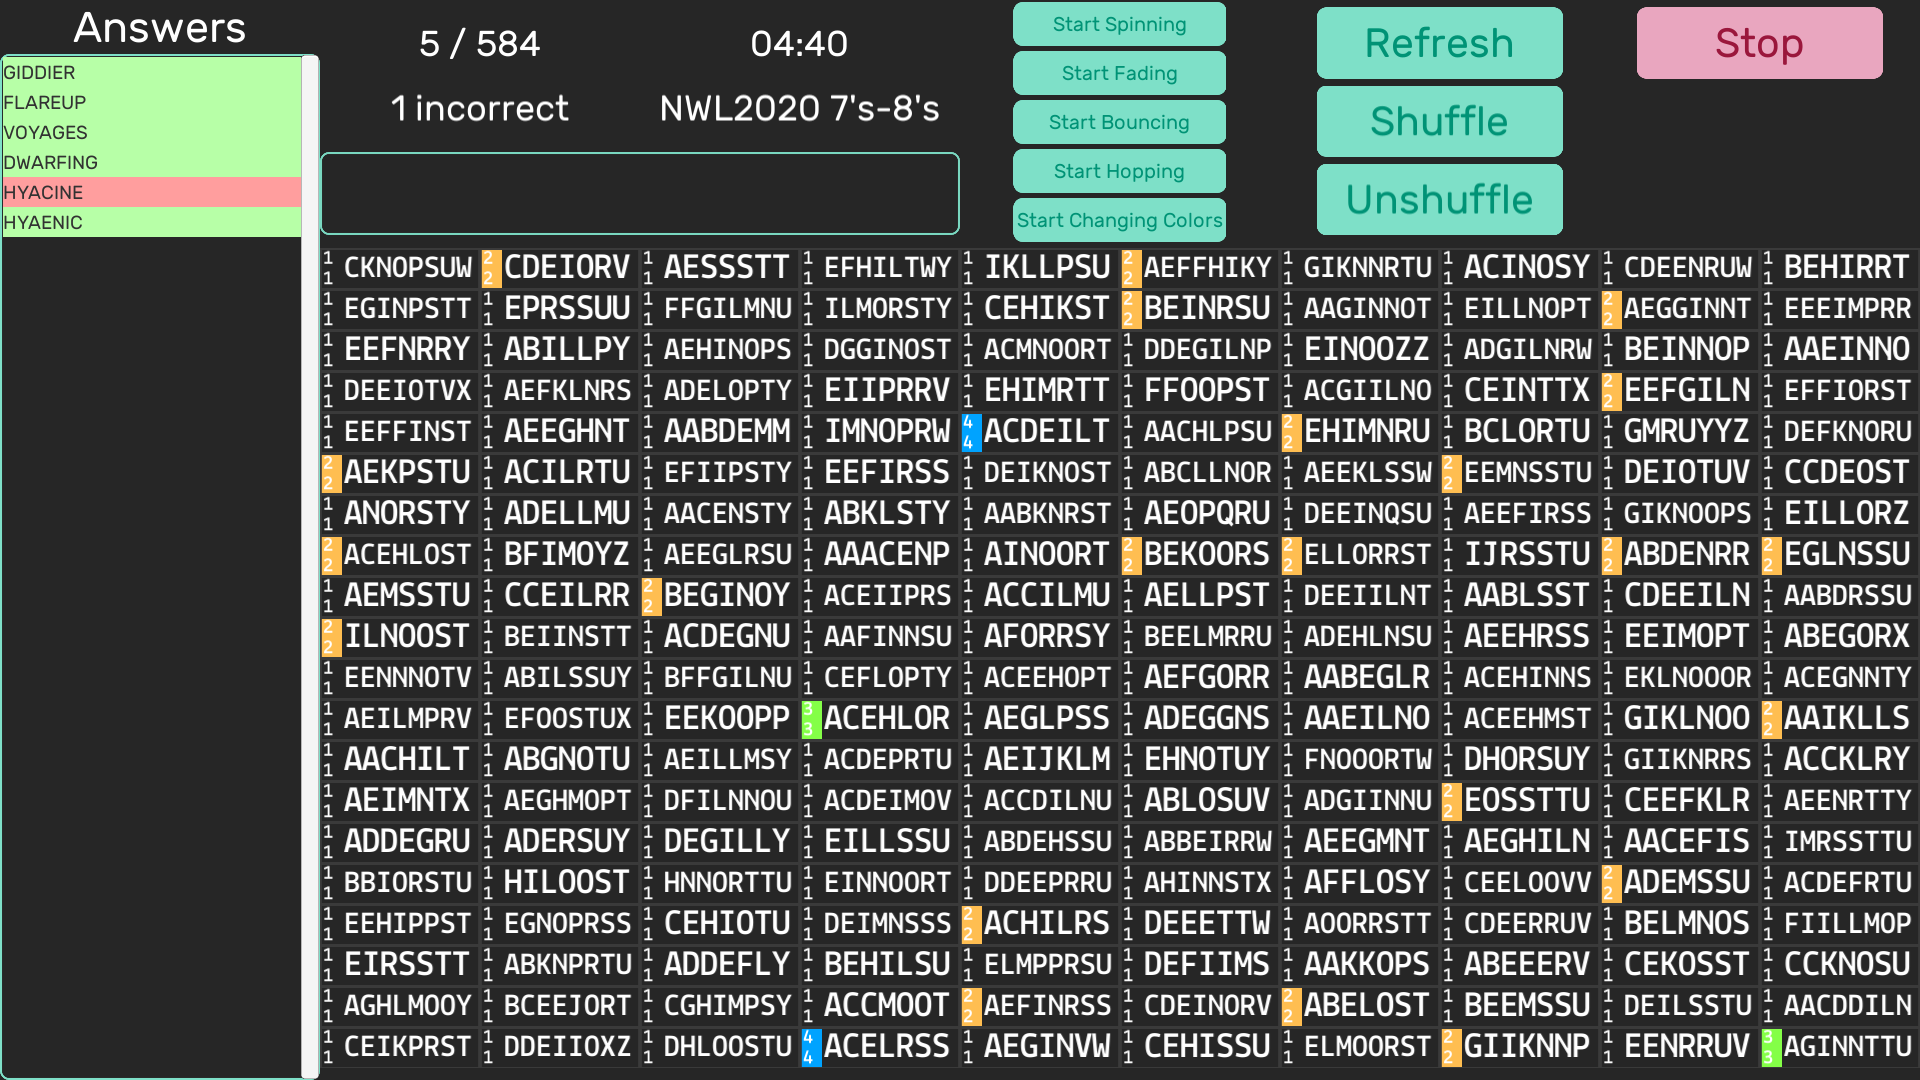Enable Start Hopping effect
The image size is (1920, 1080).
(1119, 171)
